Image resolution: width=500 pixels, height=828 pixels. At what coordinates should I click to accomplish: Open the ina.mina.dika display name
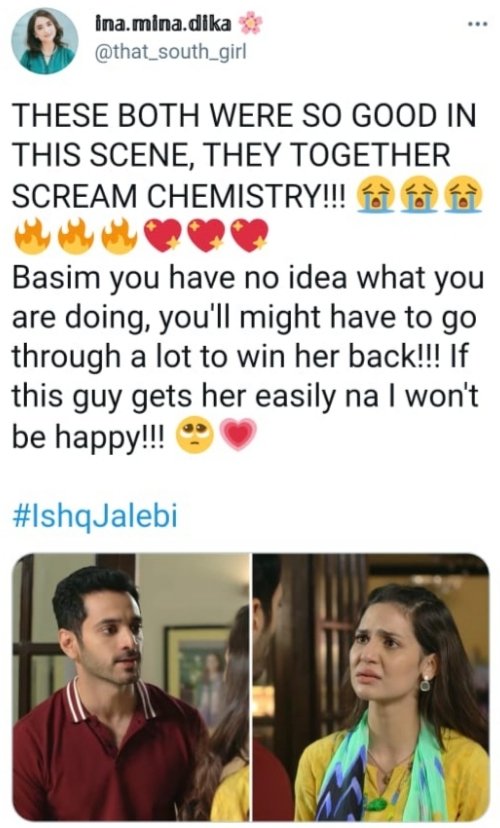click(x=163, y=24)
